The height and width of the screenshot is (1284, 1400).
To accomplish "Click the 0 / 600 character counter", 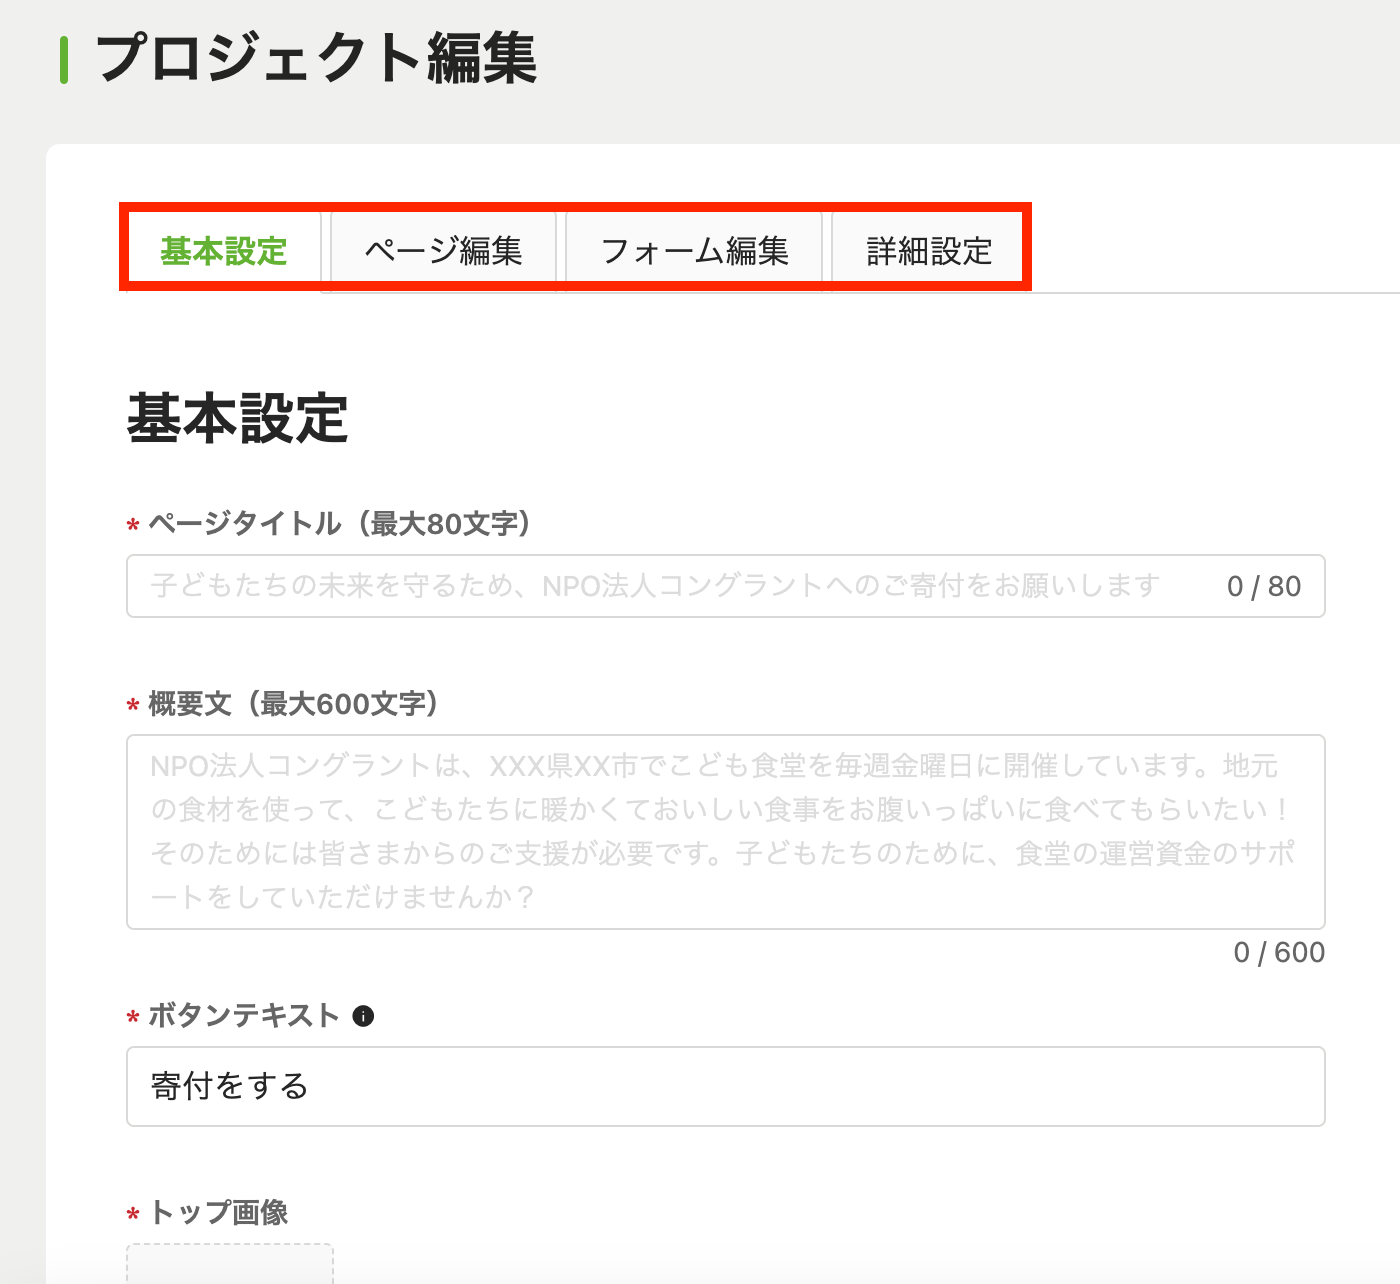I will (1279, 952).
